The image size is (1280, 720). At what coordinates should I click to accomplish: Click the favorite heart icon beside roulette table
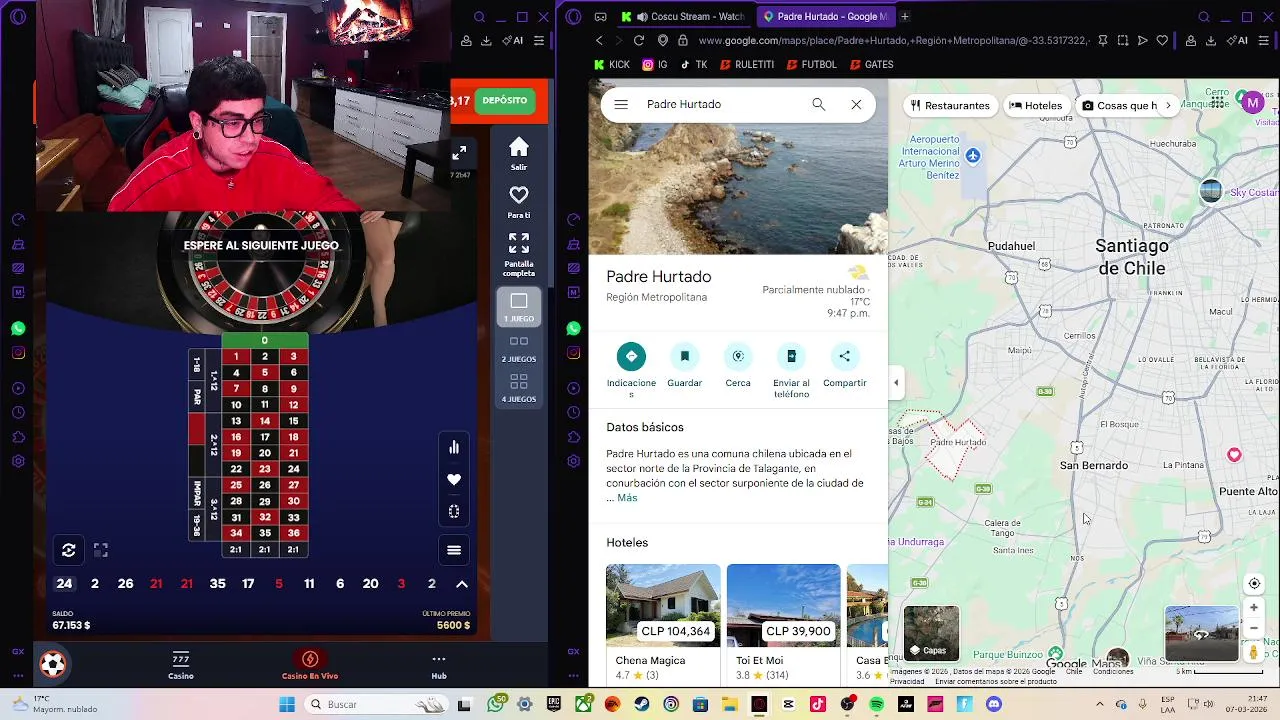tap(454, 480)
